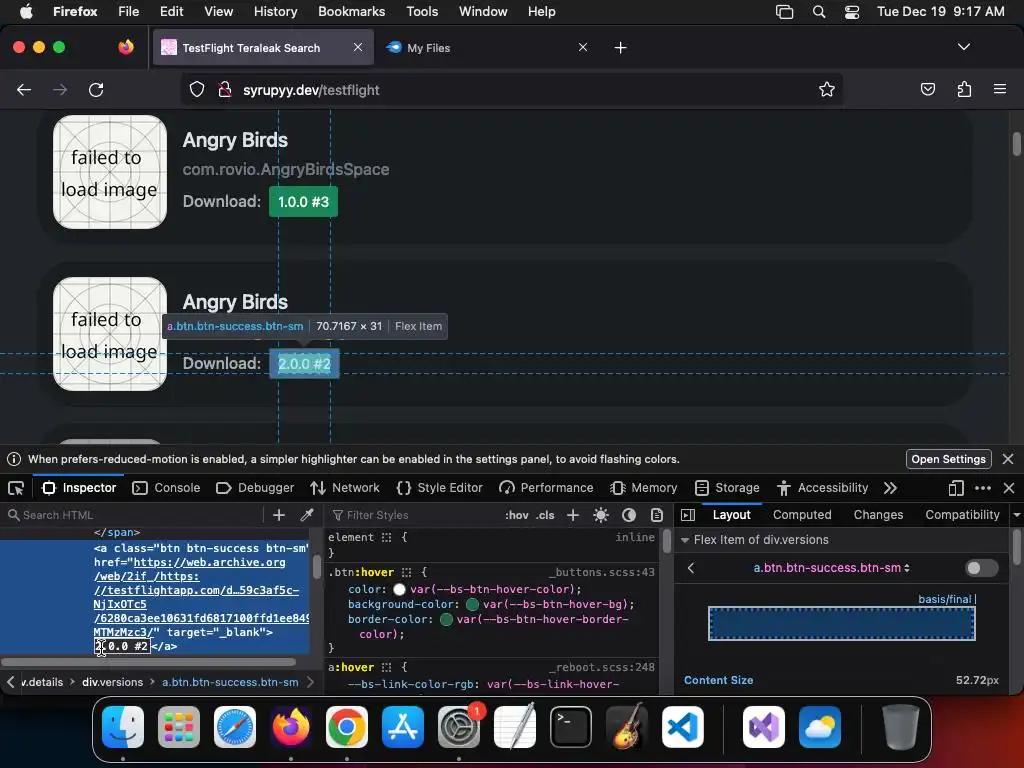Open a new browser tab

coord(620,48)
